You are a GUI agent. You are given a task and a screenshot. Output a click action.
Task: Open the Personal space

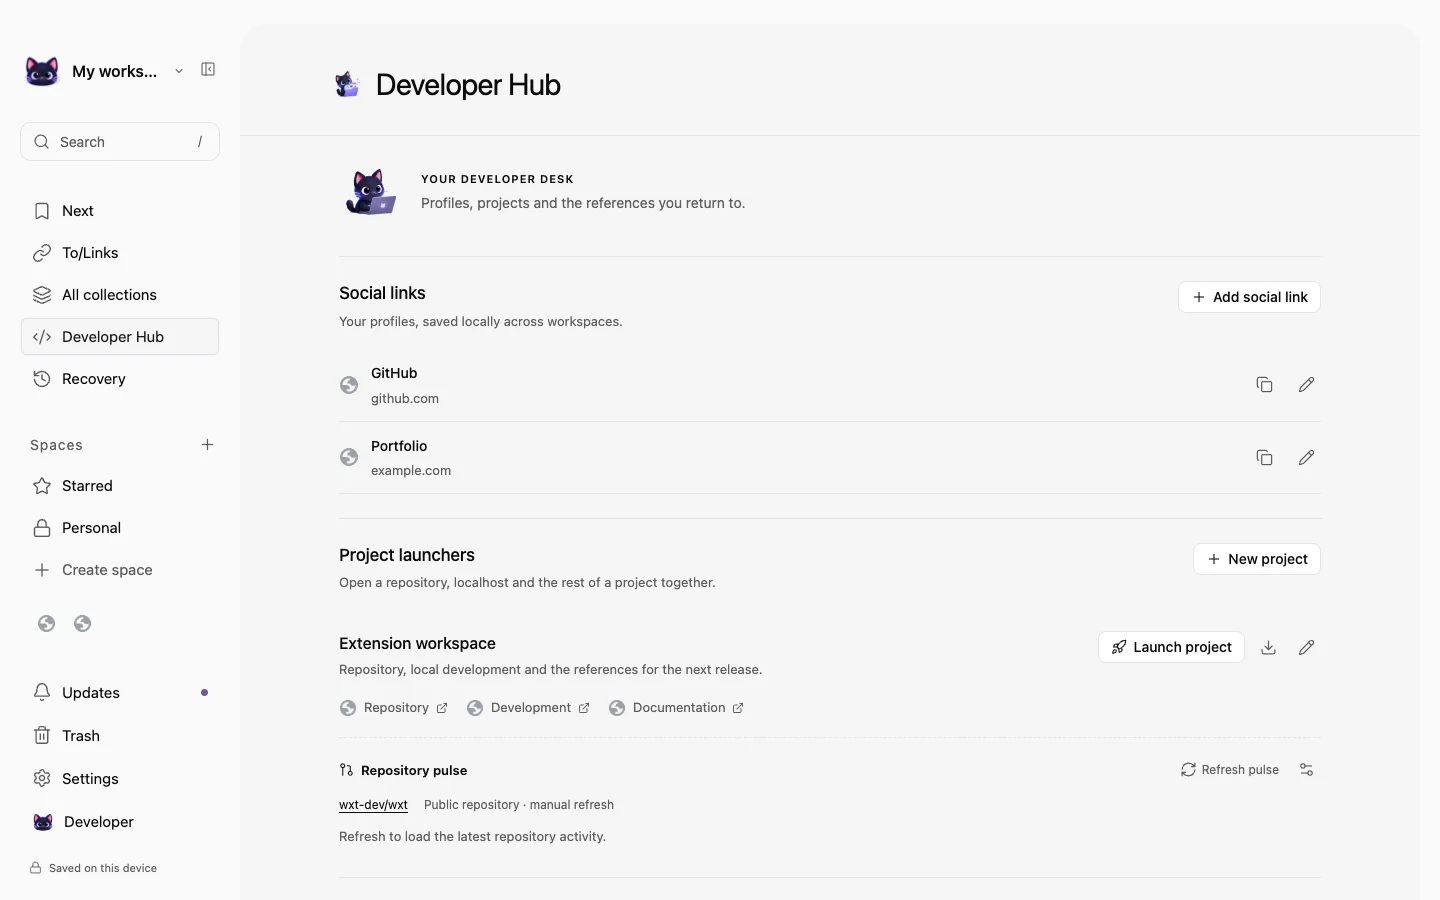(120, 528)
